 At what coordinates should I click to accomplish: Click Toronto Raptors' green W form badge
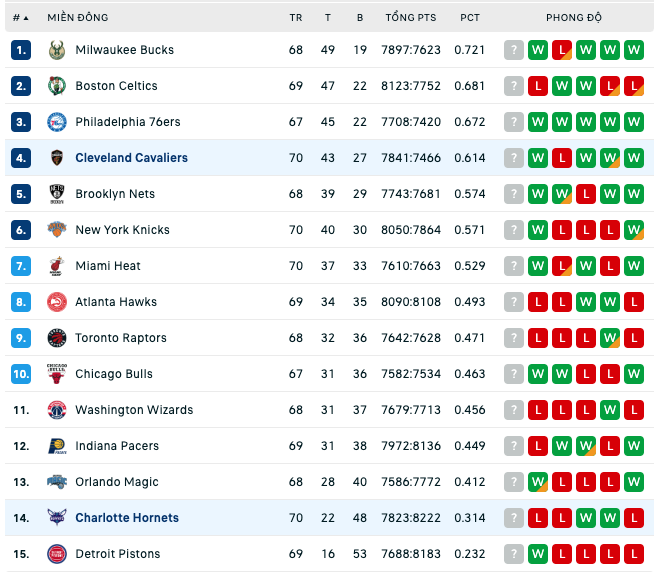(610, 338)
